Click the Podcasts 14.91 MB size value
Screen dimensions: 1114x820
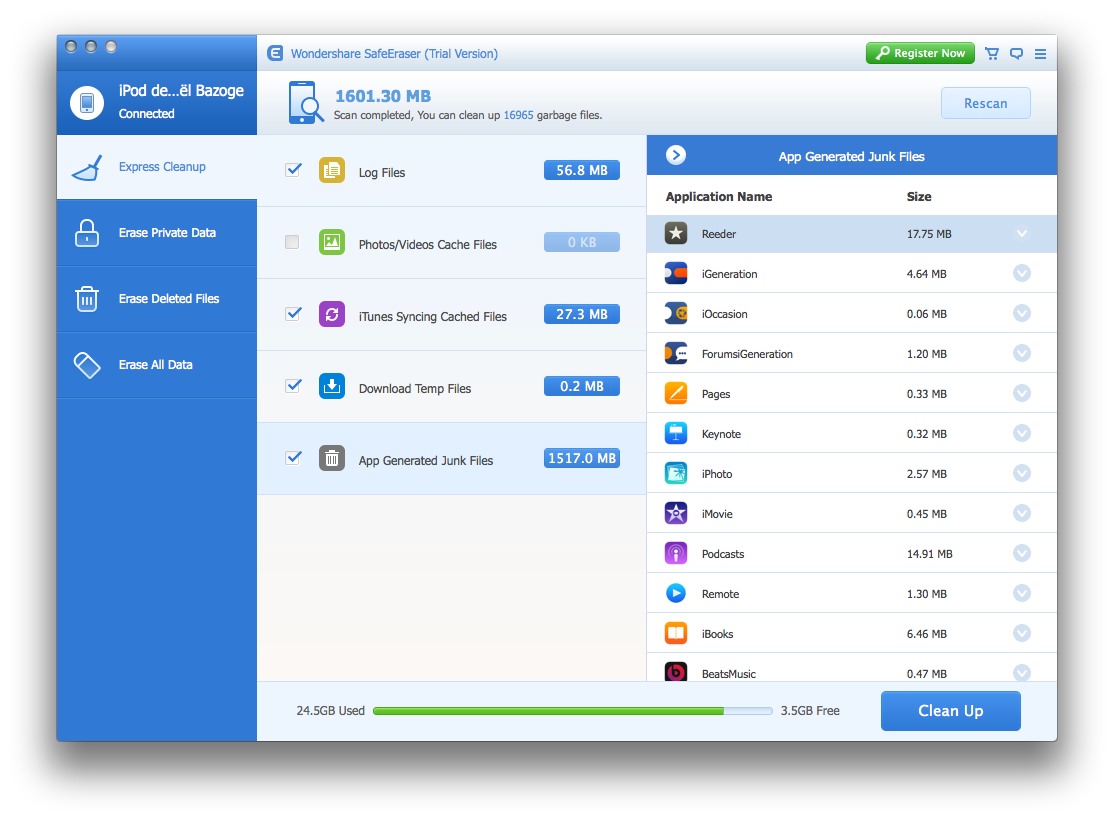929,554
